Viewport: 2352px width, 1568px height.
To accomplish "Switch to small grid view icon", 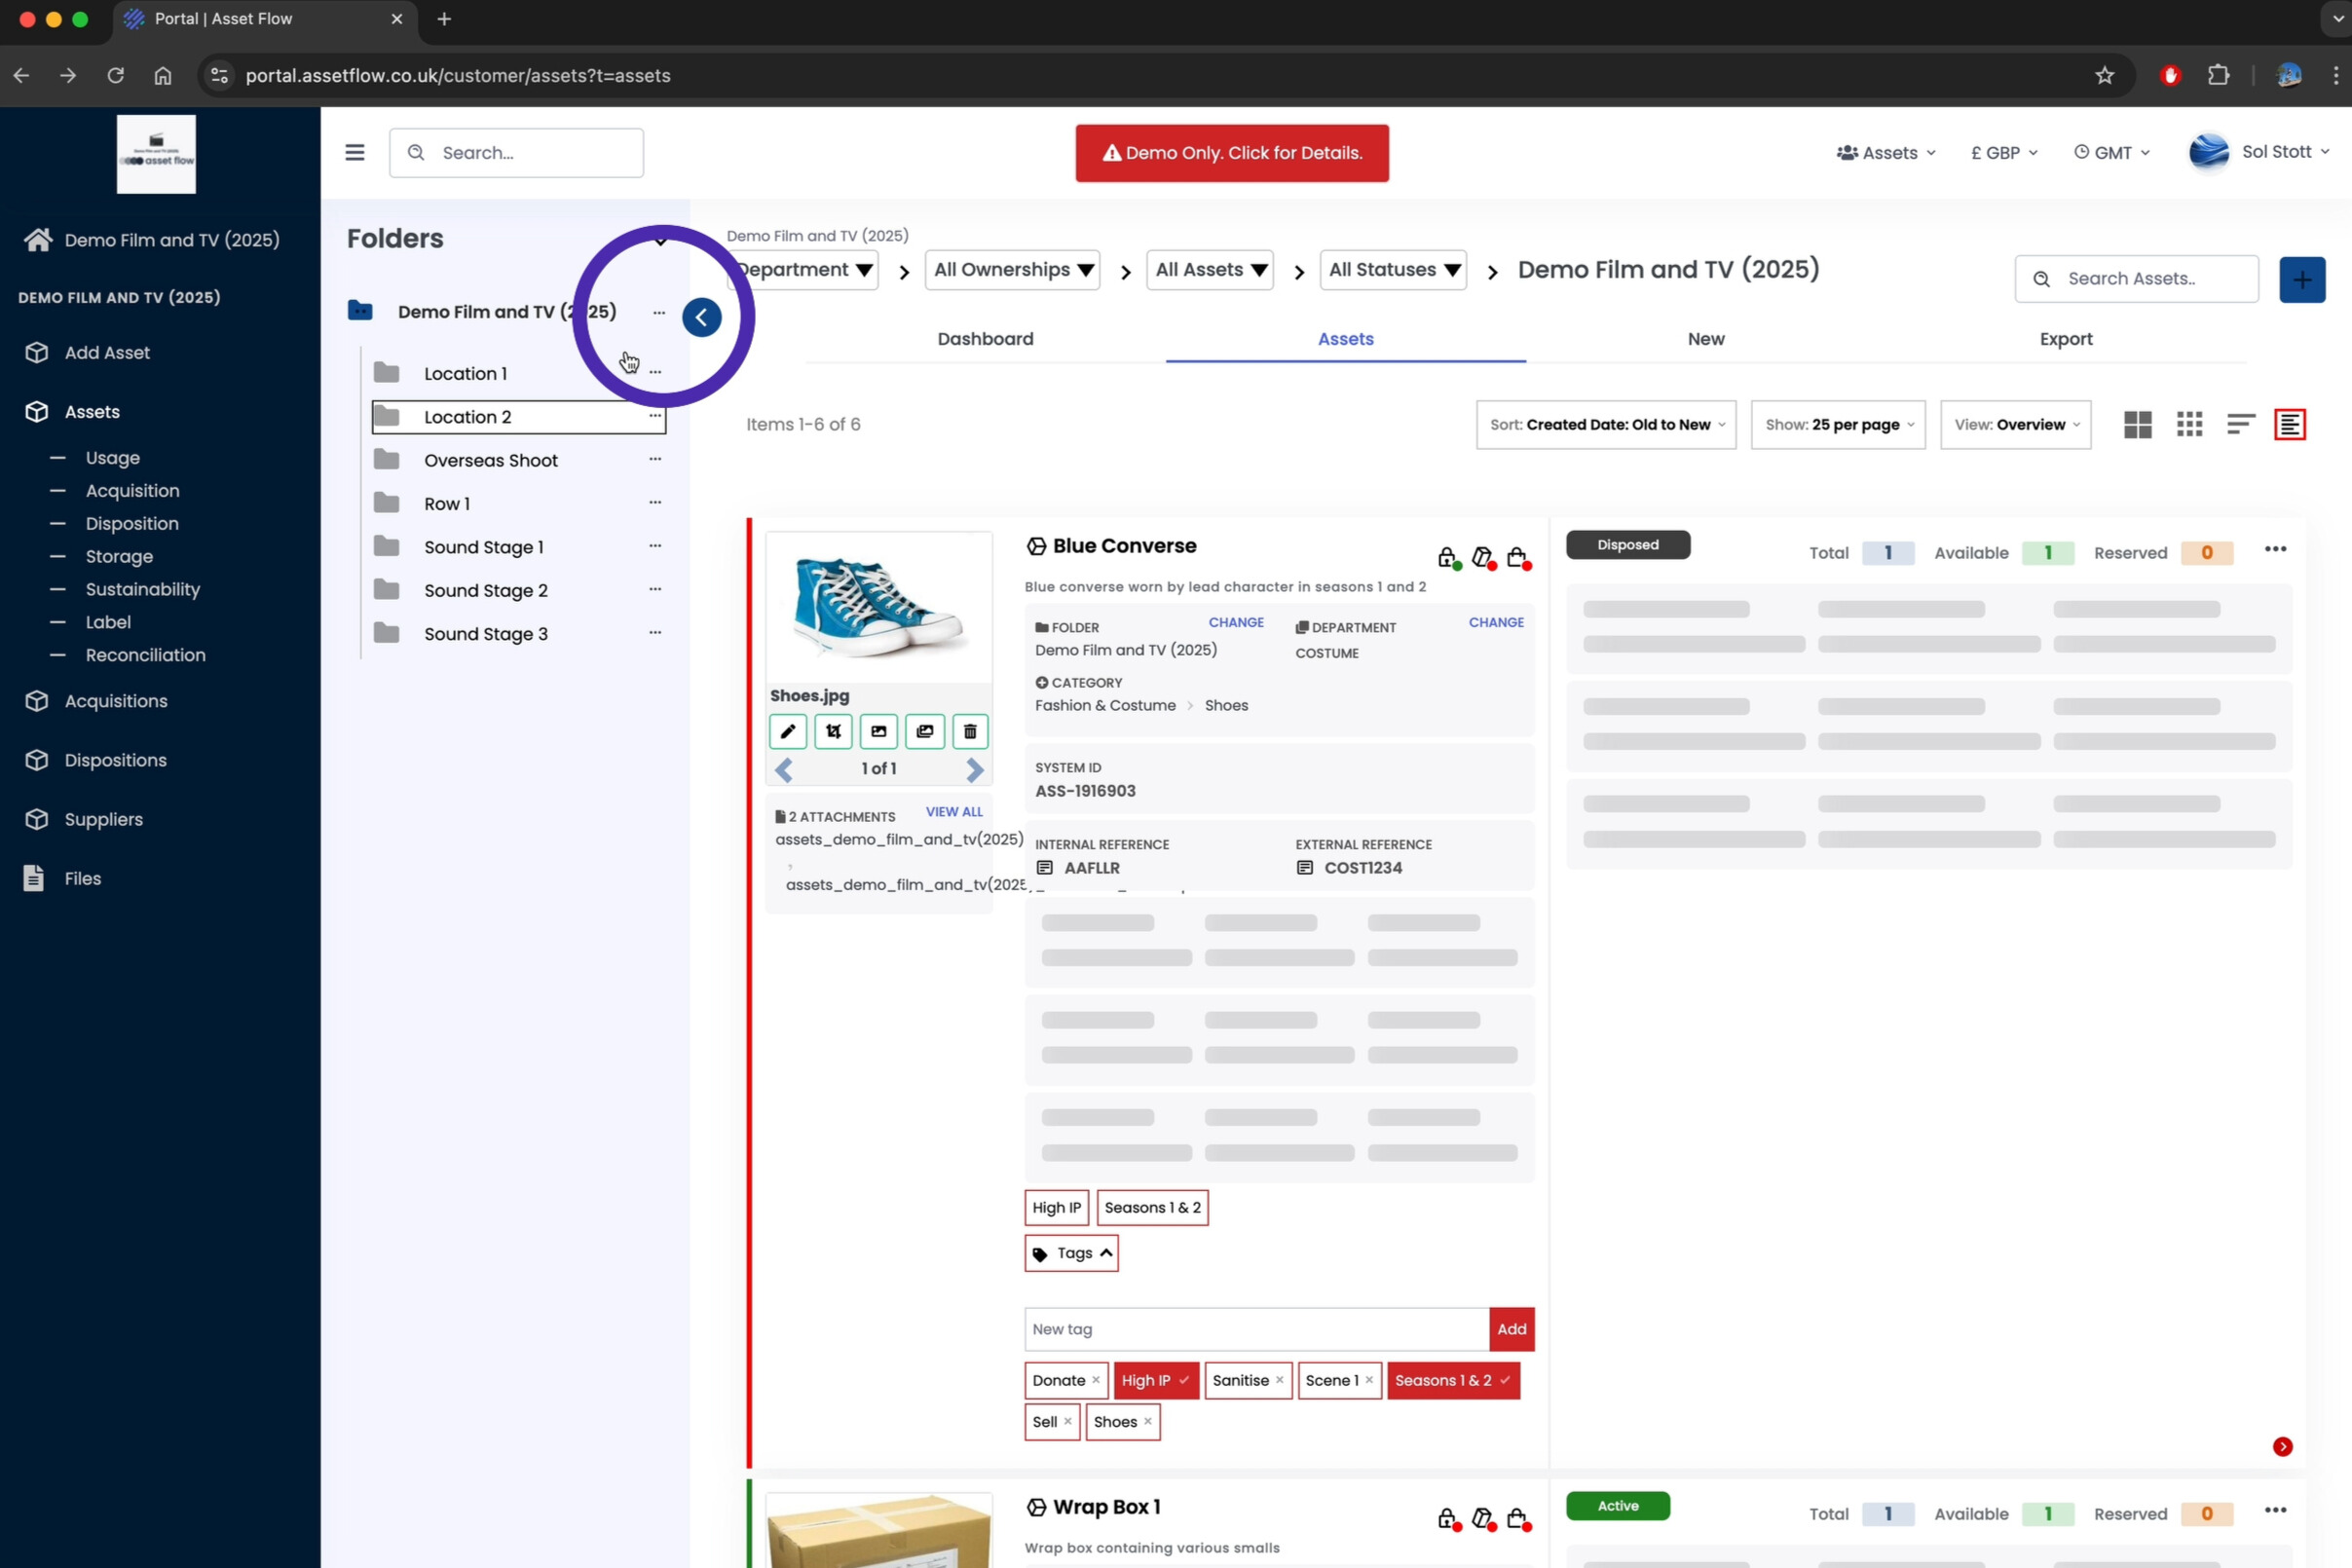I will coord(2189,424).
